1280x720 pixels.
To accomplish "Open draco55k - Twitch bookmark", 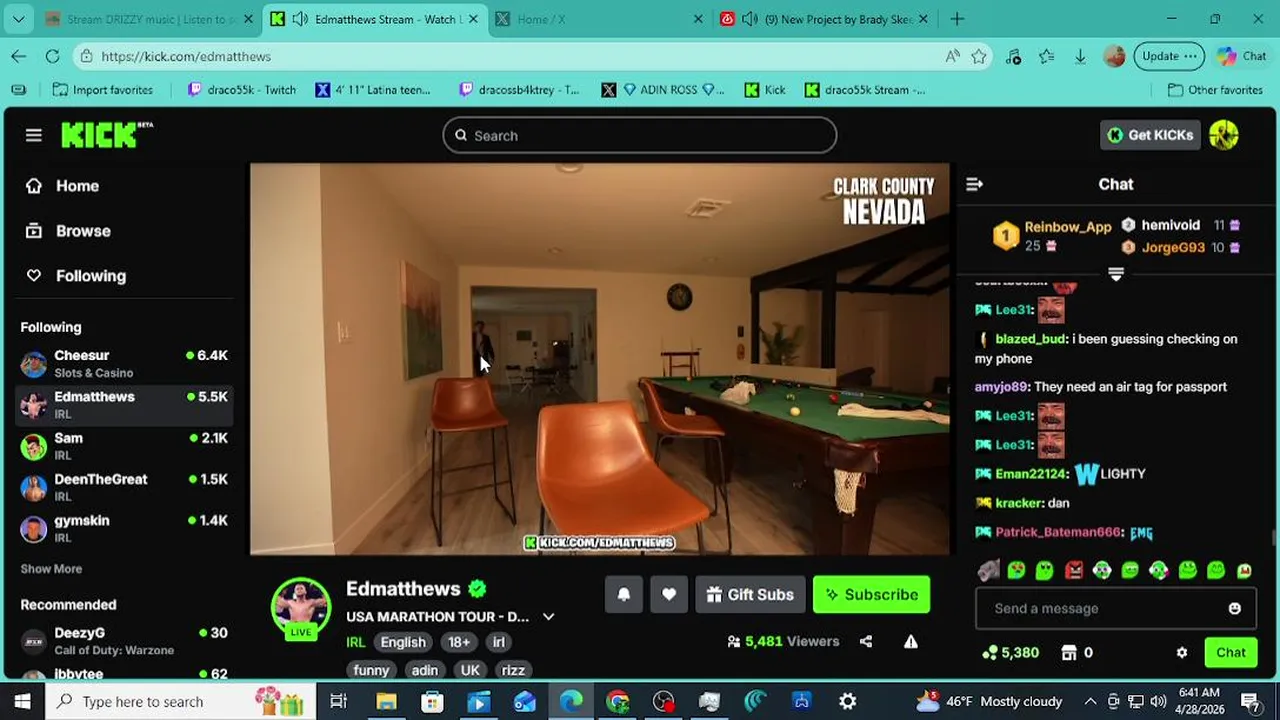I will tap(242, 90).
